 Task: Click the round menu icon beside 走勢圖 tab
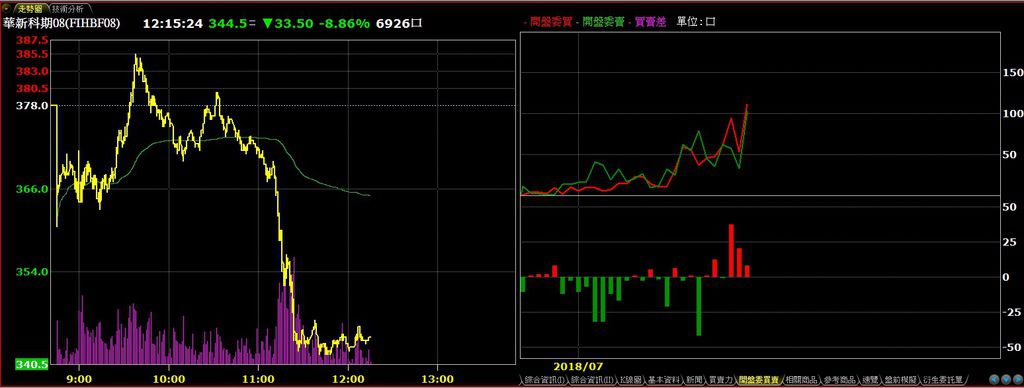click(8, 8)
